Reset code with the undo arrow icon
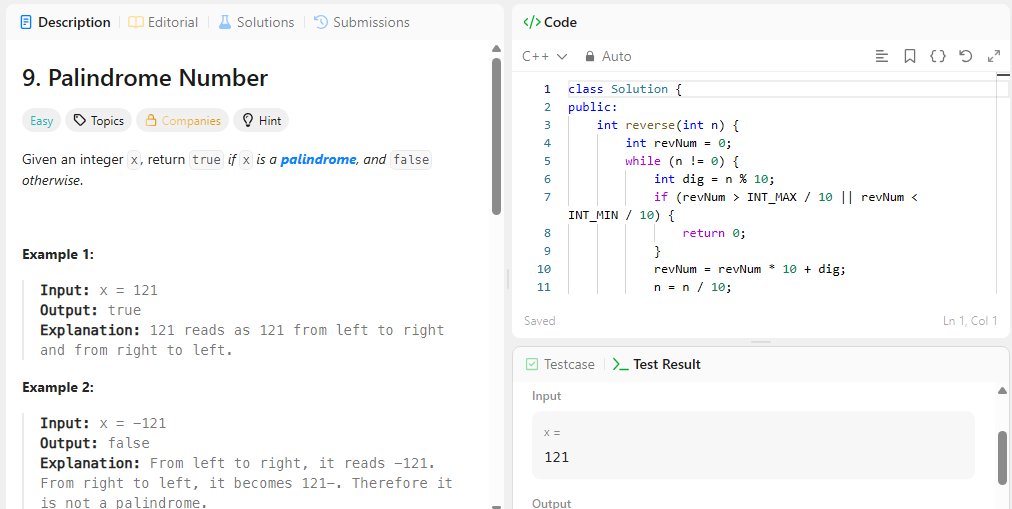Image resolution: width=1012 pixels, height=509 pixels. pos(966,56)
